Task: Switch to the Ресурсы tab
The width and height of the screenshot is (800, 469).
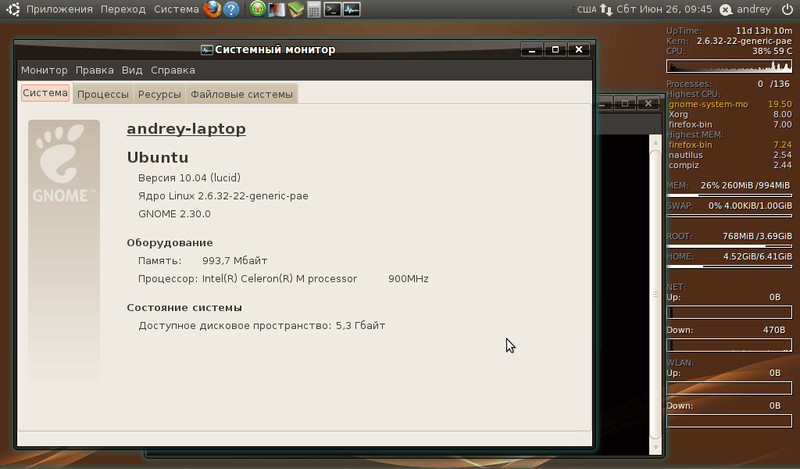Action: coord(159,94)
